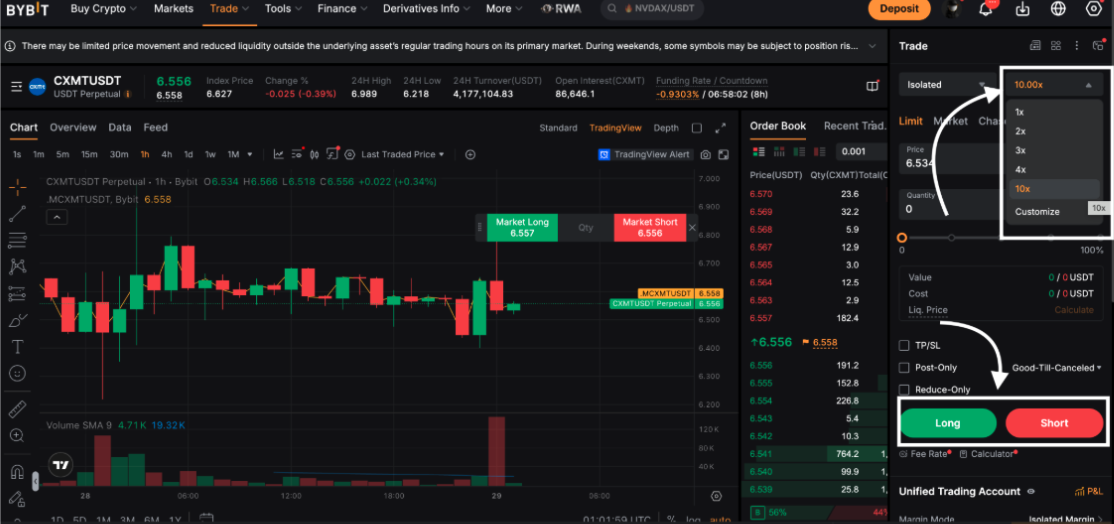Image resolution: width=1114 pixels, height=524 pixels.
Task: Switch to the Overview tab
Action: [73, 127]
